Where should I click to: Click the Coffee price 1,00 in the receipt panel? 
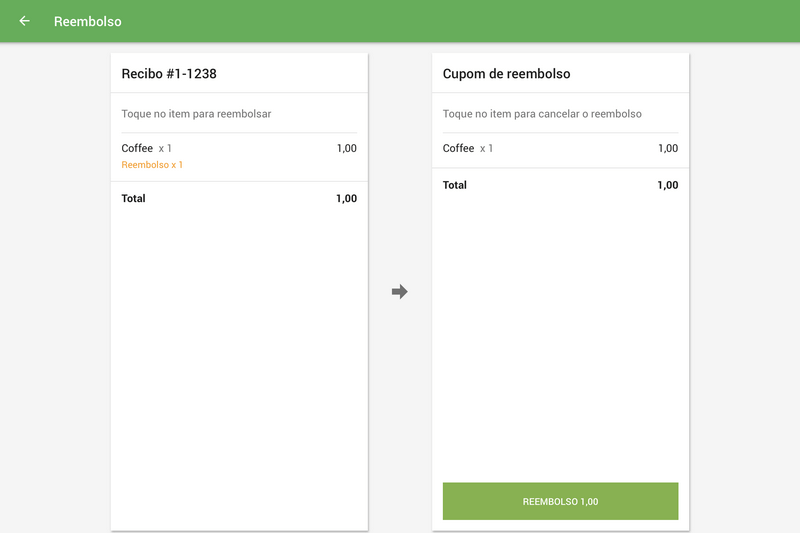(x=346, y=149)
